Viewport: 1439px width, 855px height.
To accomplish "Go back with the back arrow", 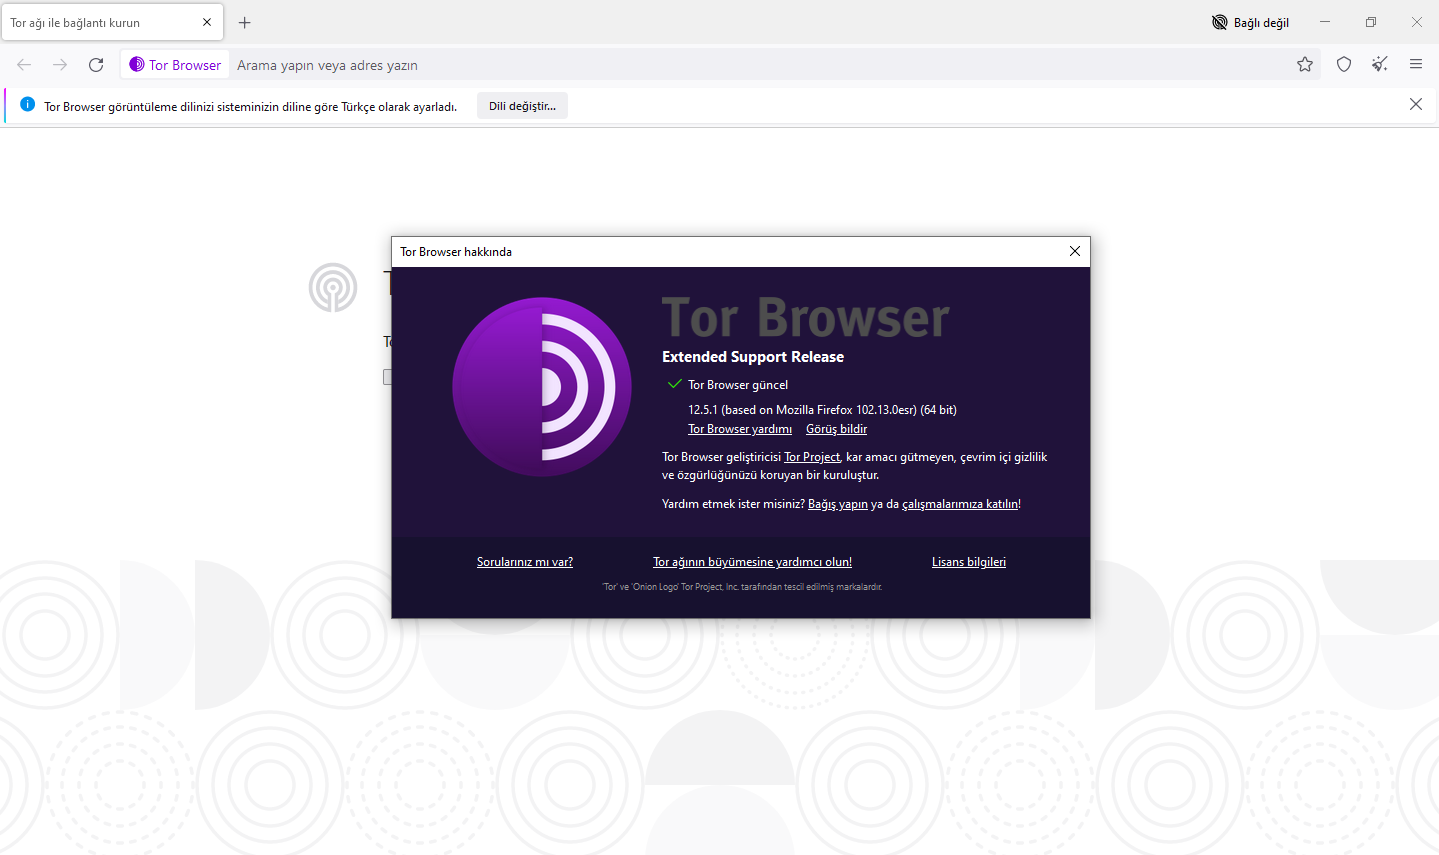I will [24, 65].
